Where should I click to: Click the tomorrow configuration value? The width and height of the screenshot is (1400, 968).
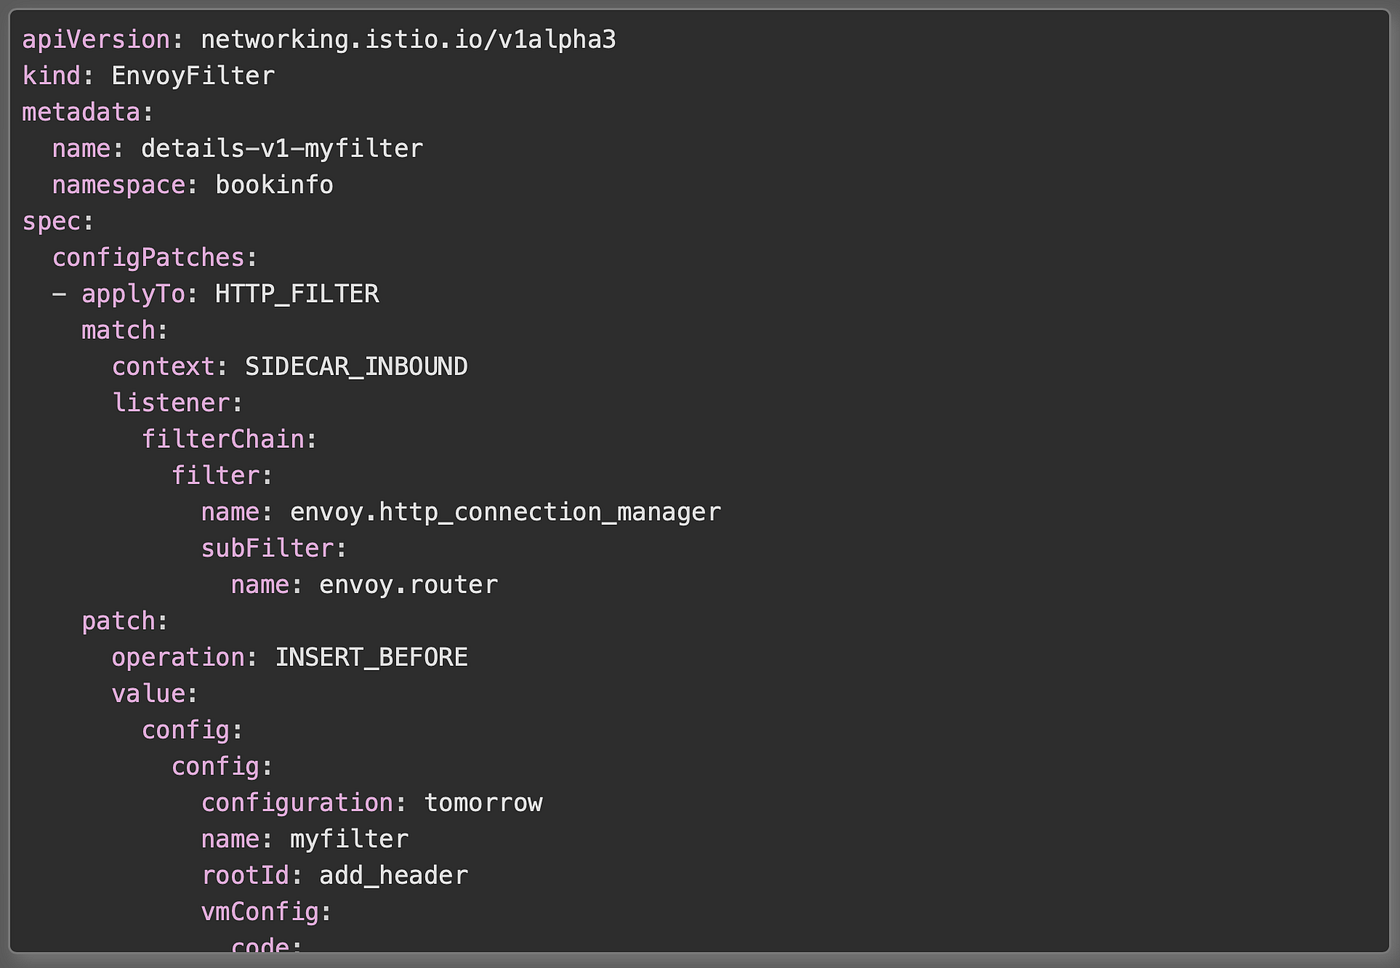click(483, 803)
